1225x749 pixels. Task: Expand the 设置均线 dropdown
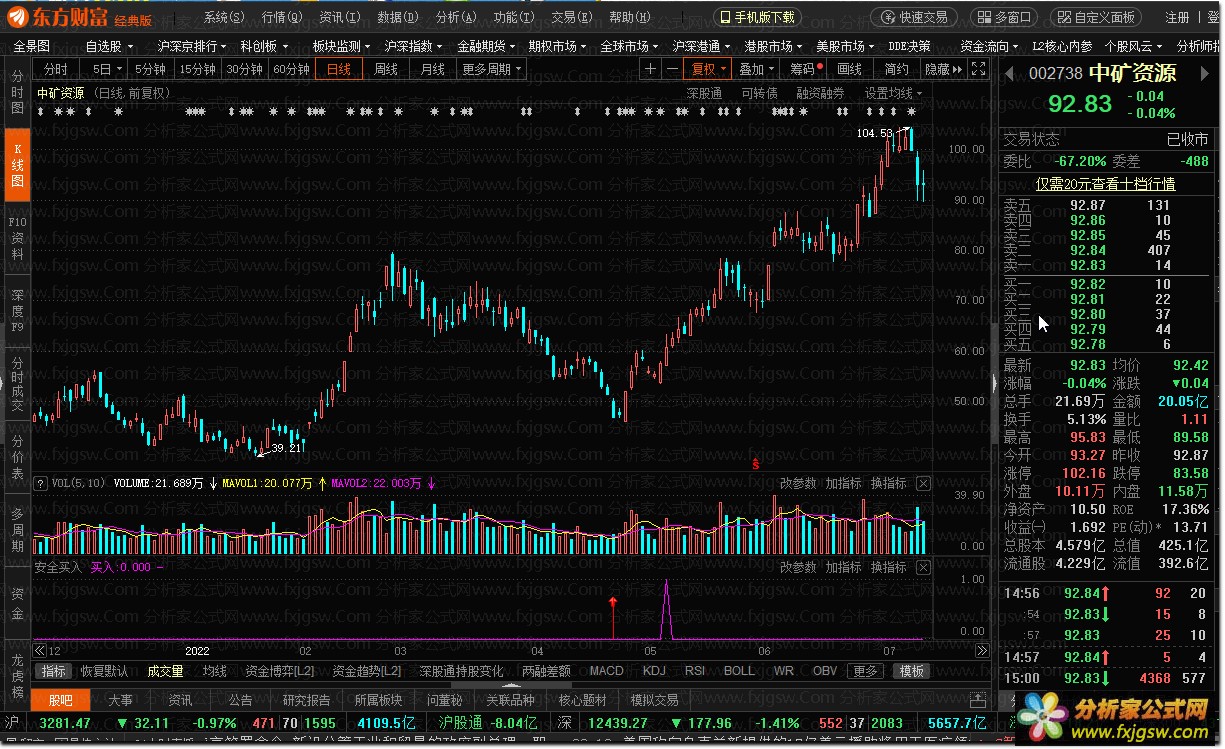(x=893, y=93)
